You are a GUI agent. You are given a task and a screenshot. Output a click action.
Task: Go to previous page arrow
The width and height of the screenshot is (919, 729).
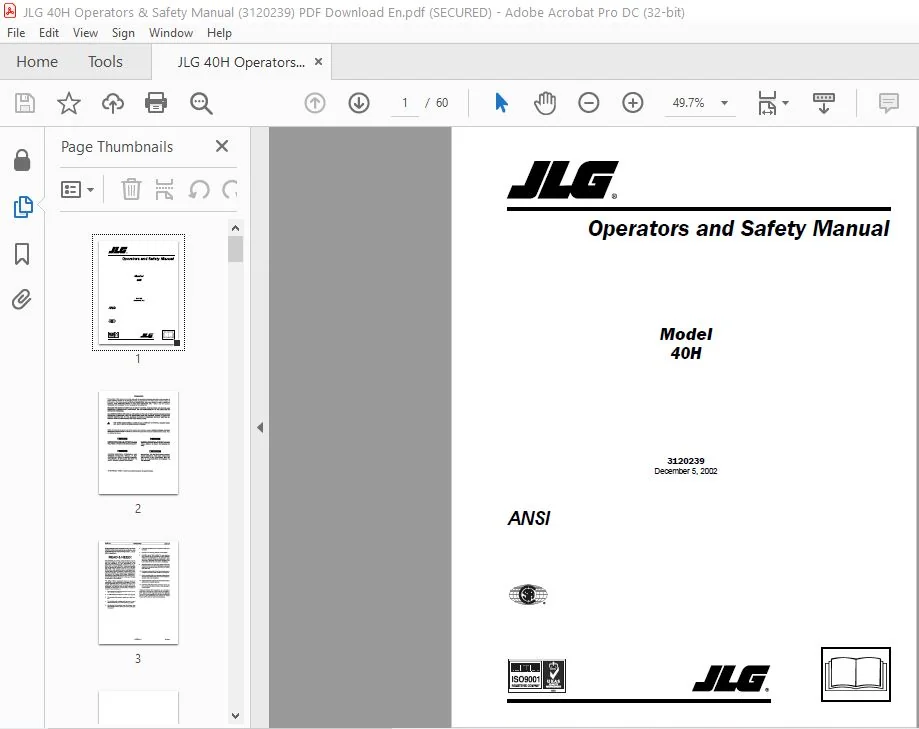(x=315, y=103)
